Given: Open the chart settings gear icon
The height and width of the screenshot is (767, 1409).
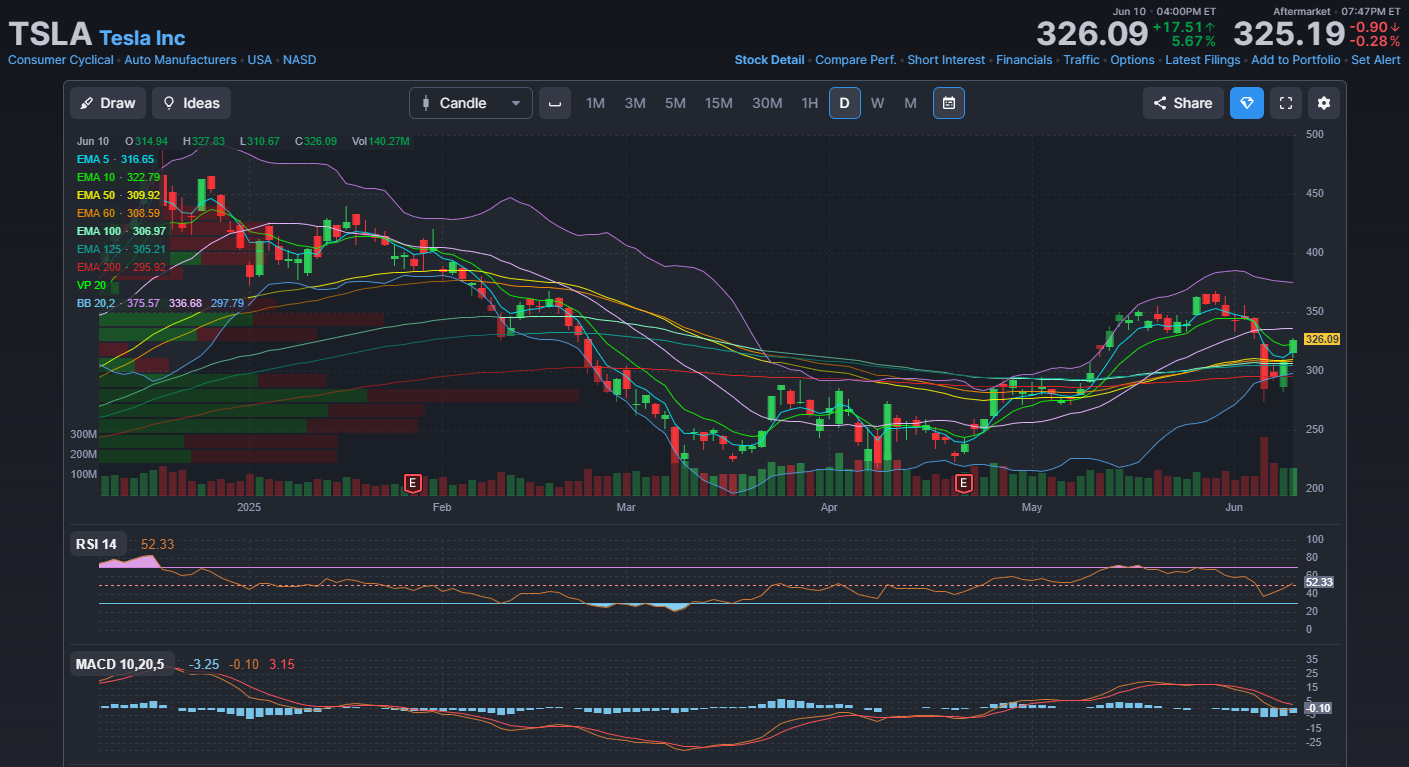Looking at the screenshot, I should (1324, 103).
